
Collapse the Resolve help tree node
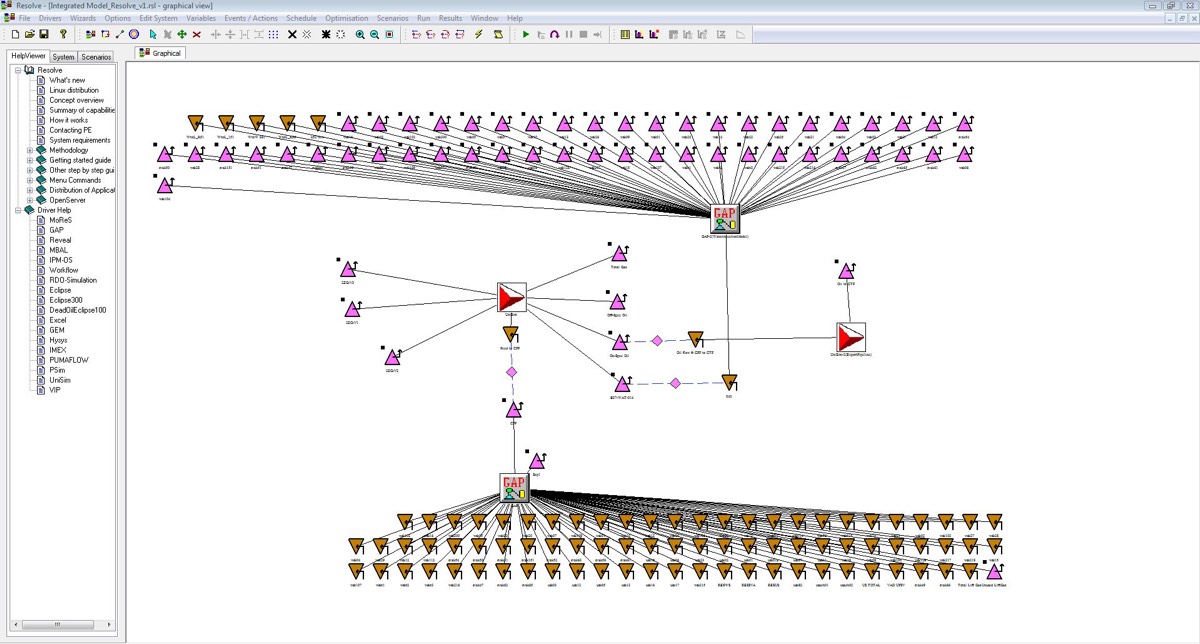click(x=18, y=71)
